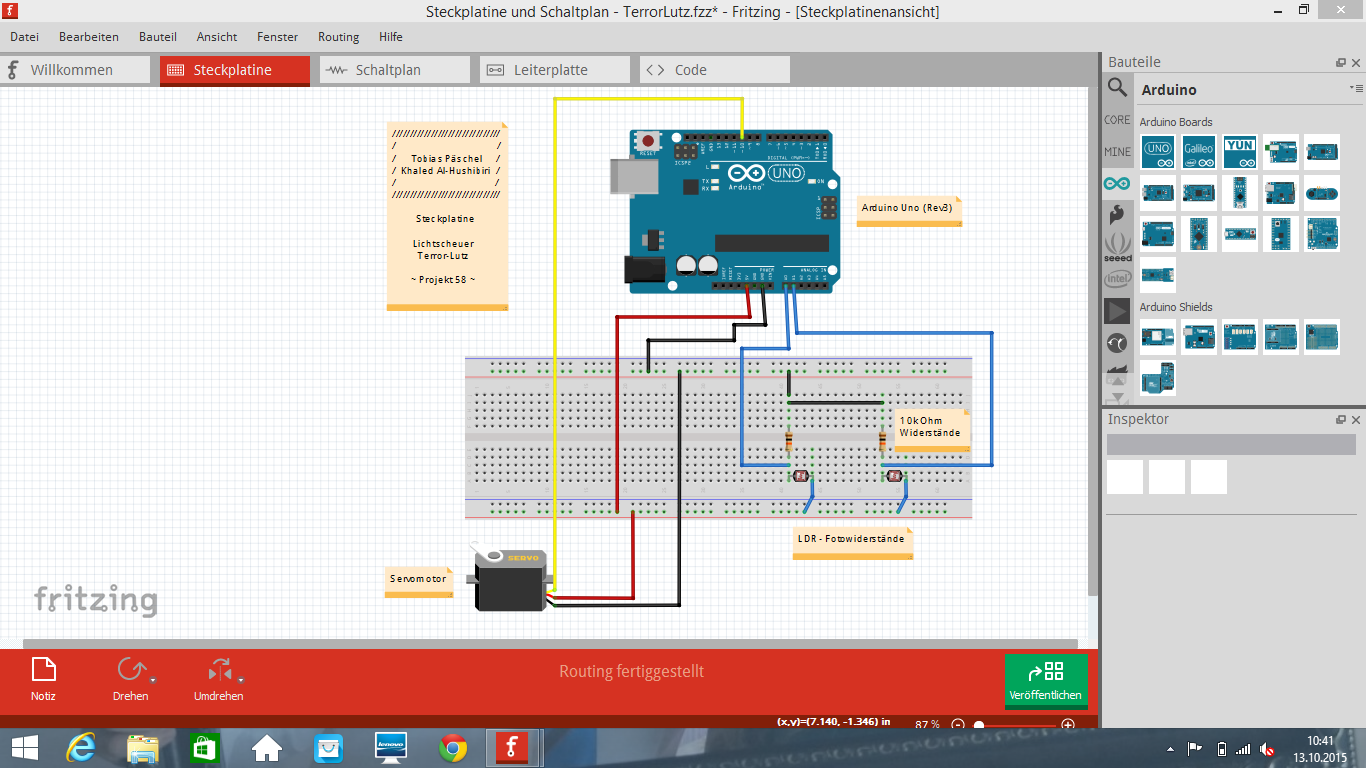Viewport: 1366px width, 768px height.
Task: Undock the Bauteile panel
Action: click(x=1341, y=63)
